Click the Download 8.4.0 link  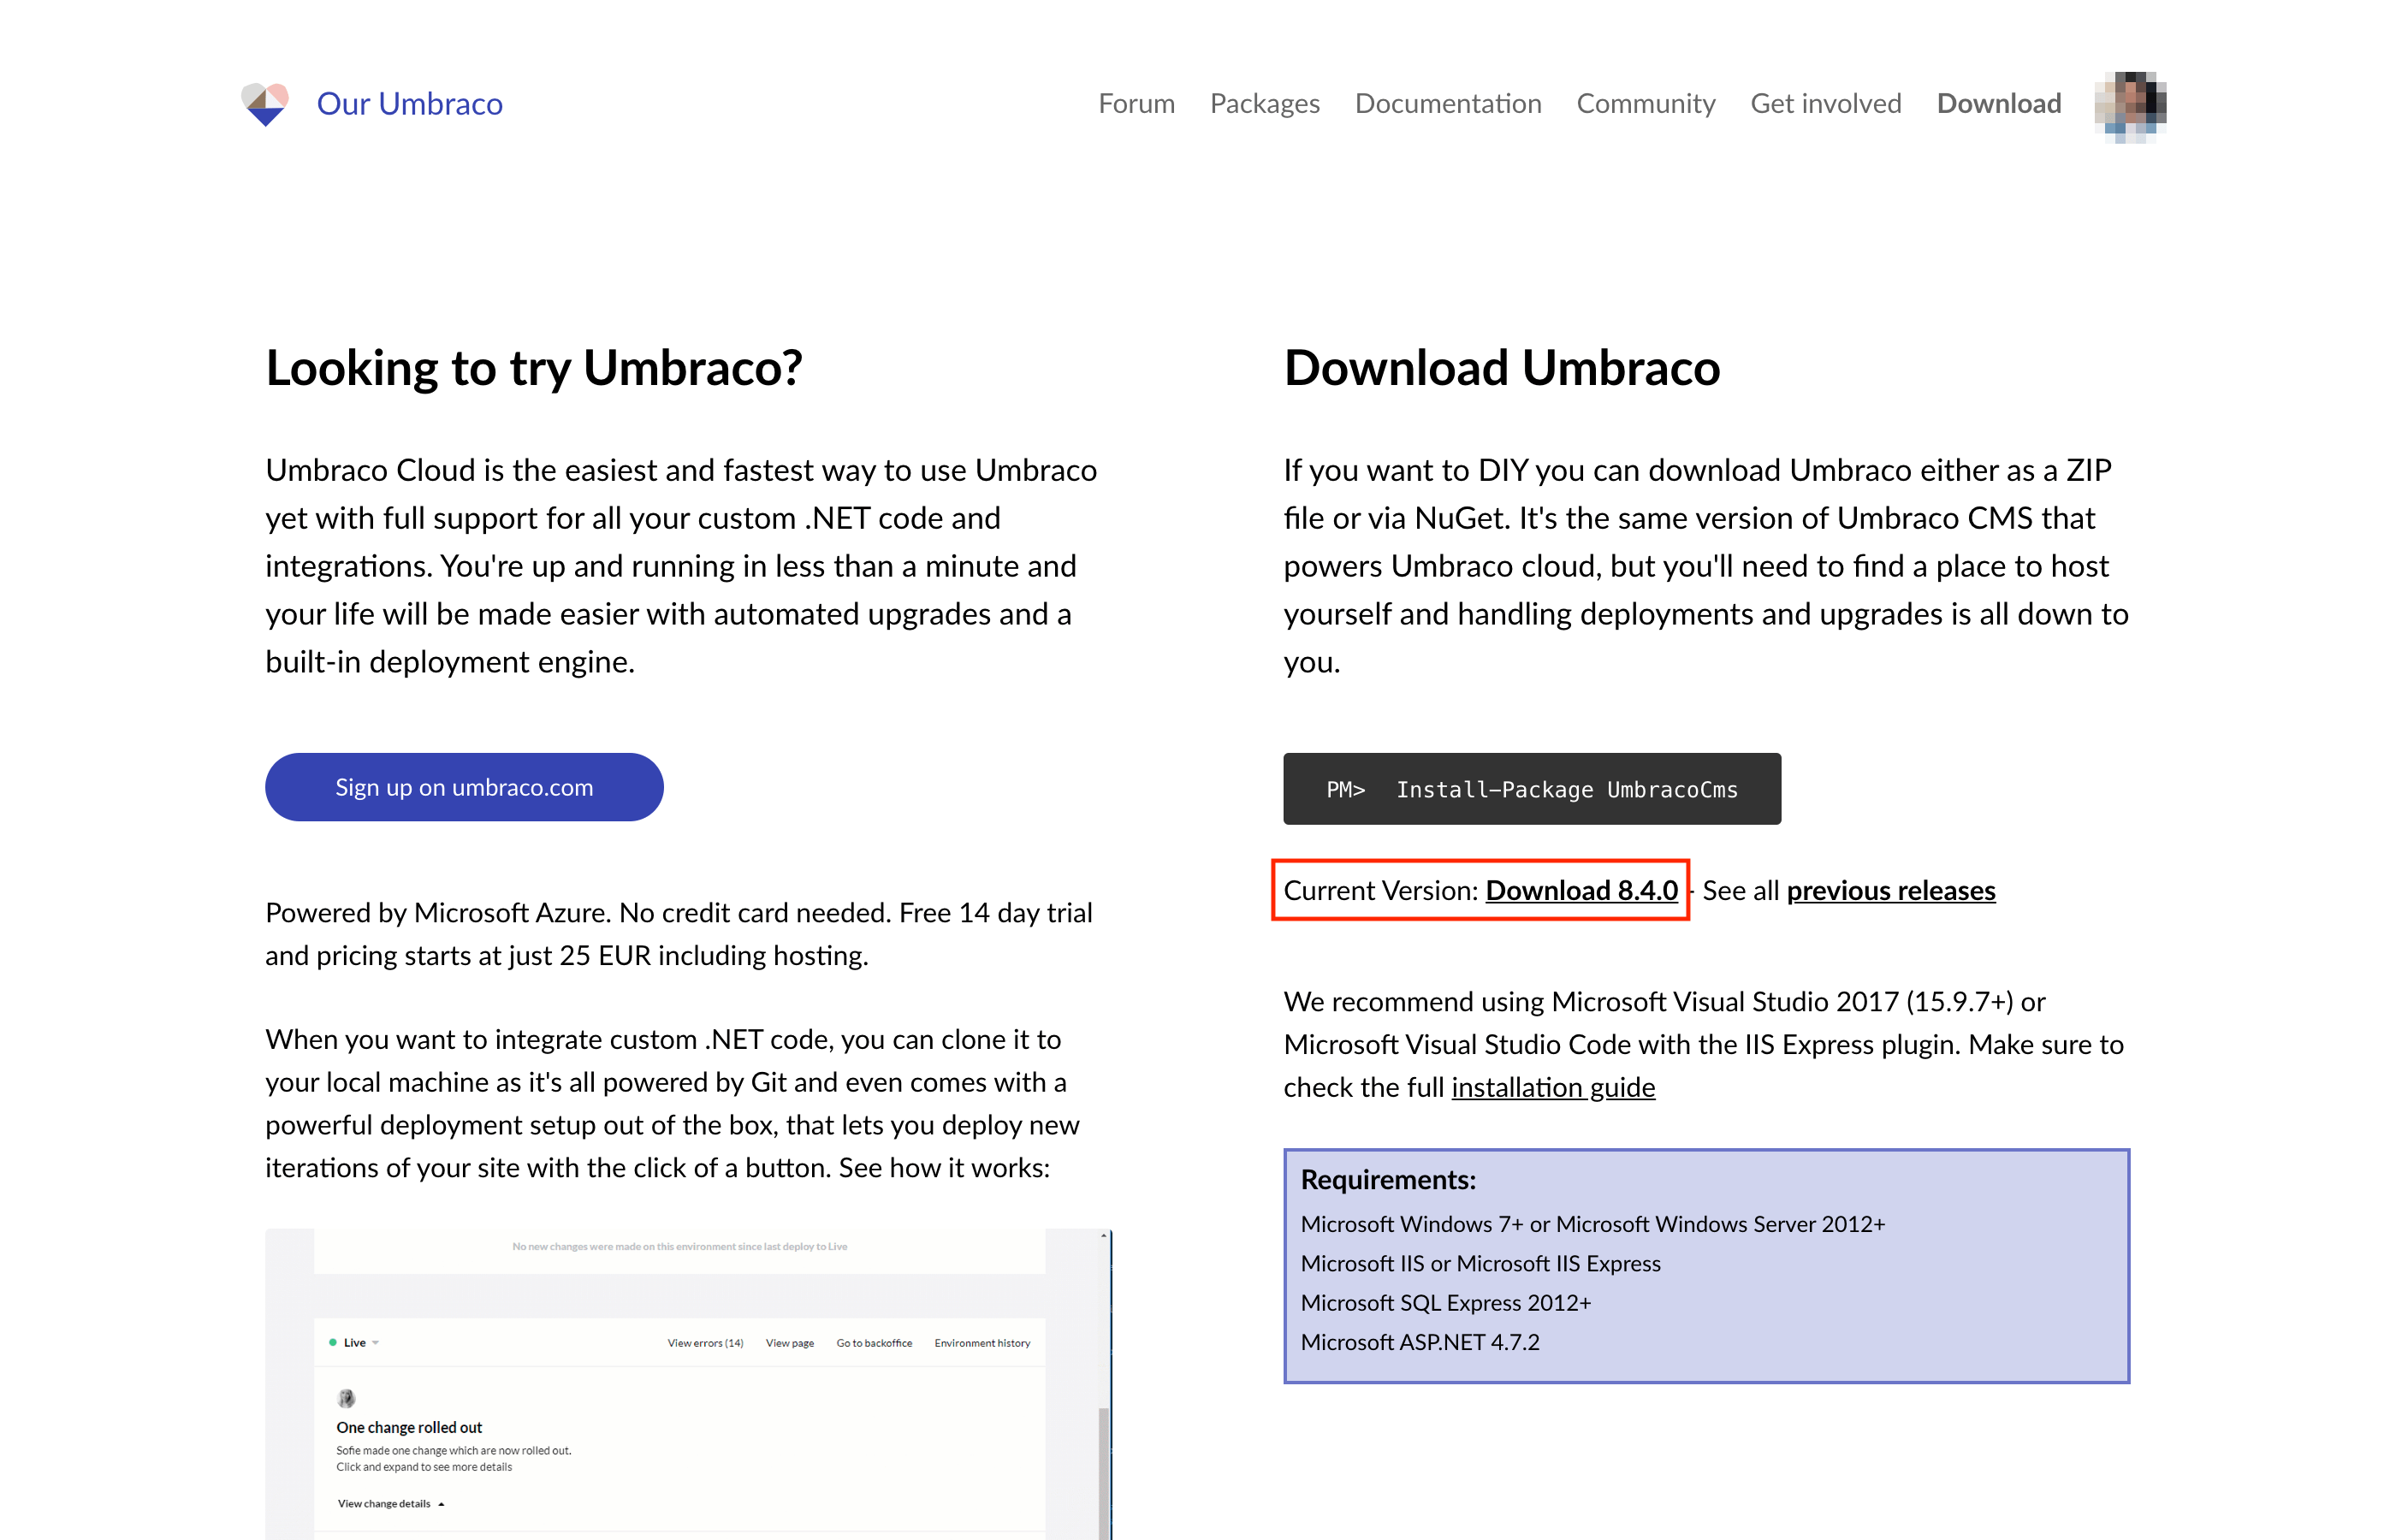(x=1581, y=890)
